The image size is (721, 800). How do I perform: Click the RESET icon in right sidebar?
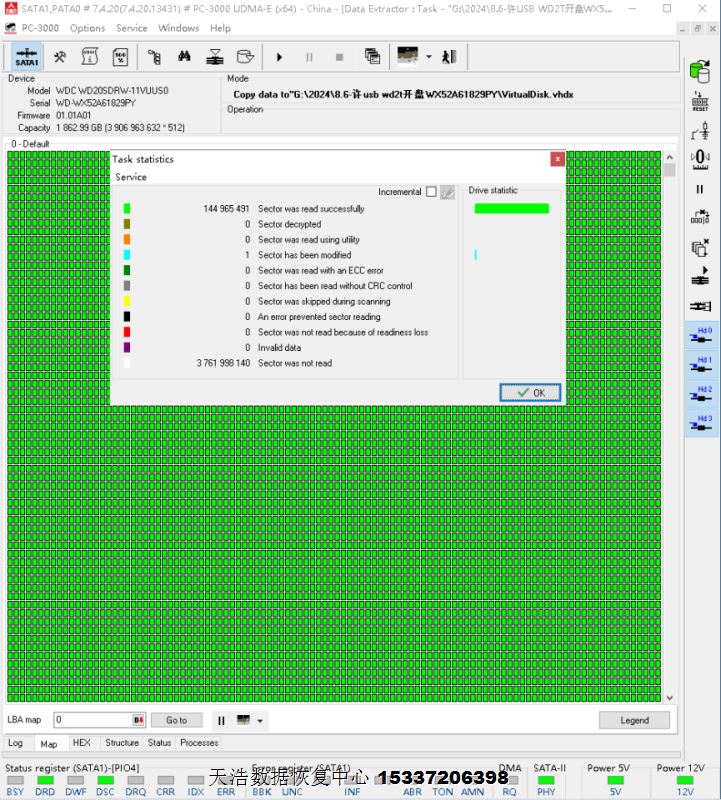(700, 100)
